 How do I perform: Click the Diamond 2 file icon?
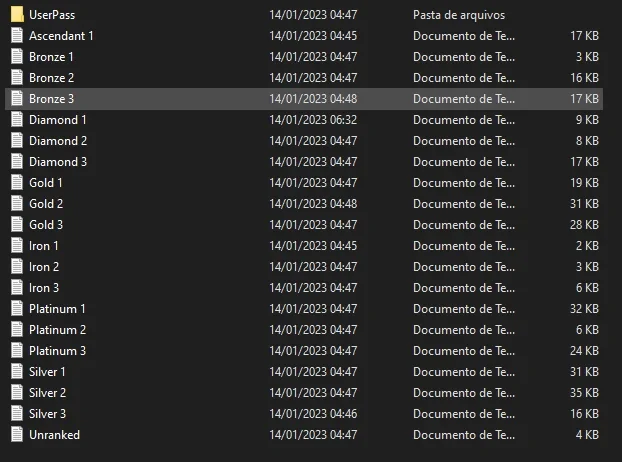17,140
